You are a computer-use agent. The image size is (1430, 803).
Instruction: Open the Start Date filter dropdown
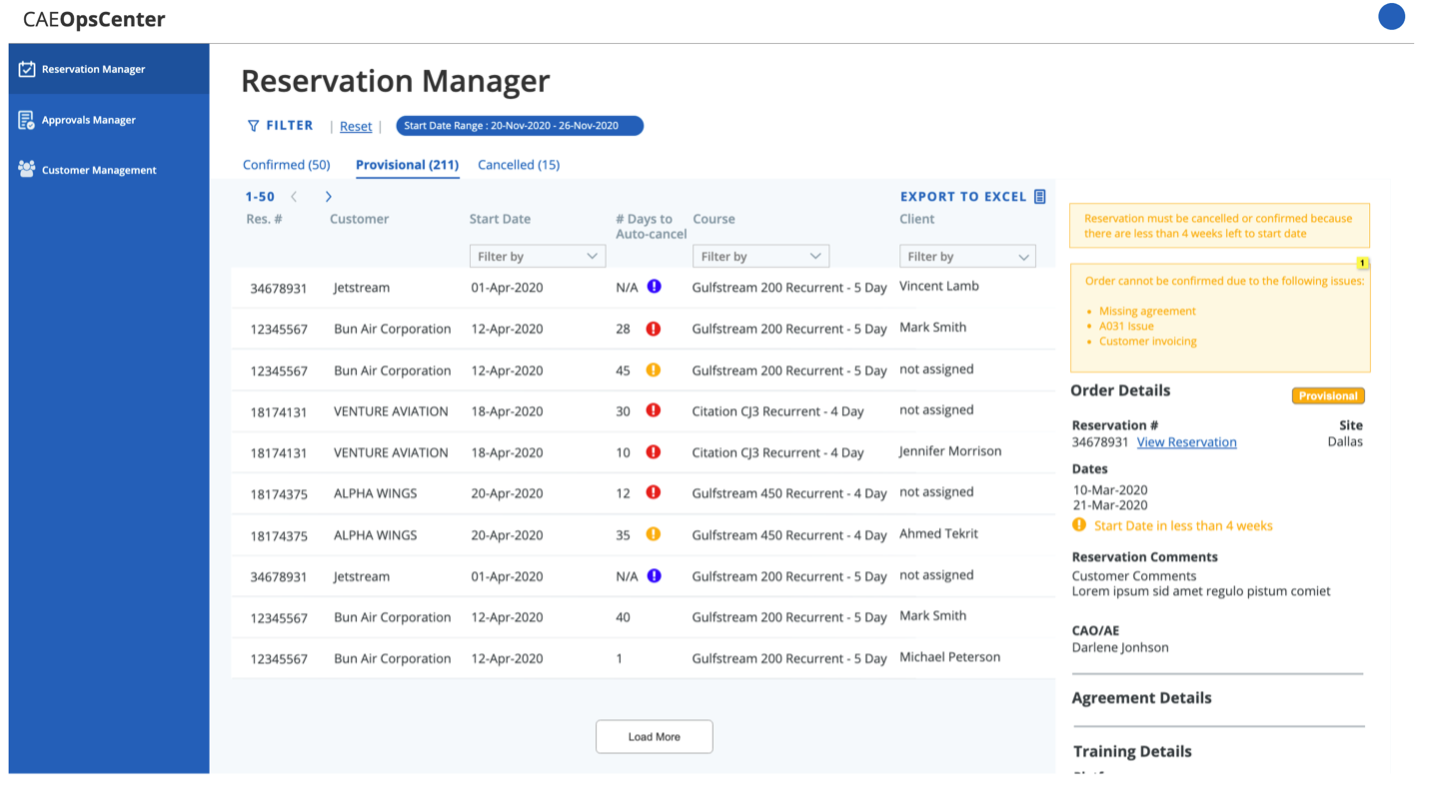coord(537,257)
